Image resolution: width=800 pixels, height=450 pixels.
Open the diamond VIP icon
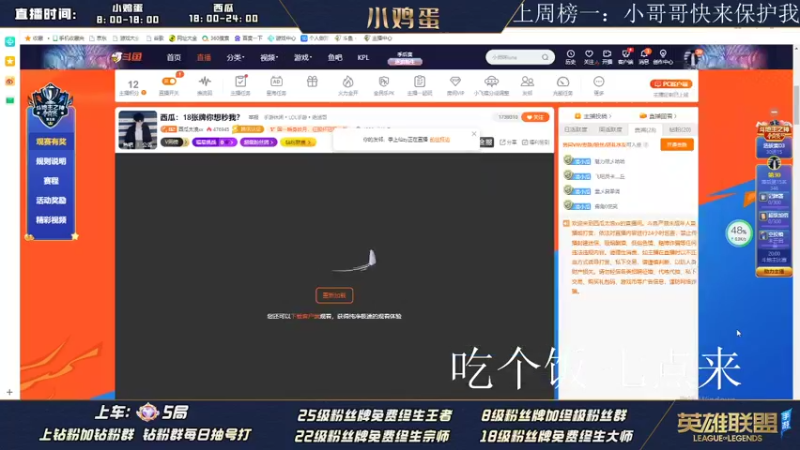point(455,81)
